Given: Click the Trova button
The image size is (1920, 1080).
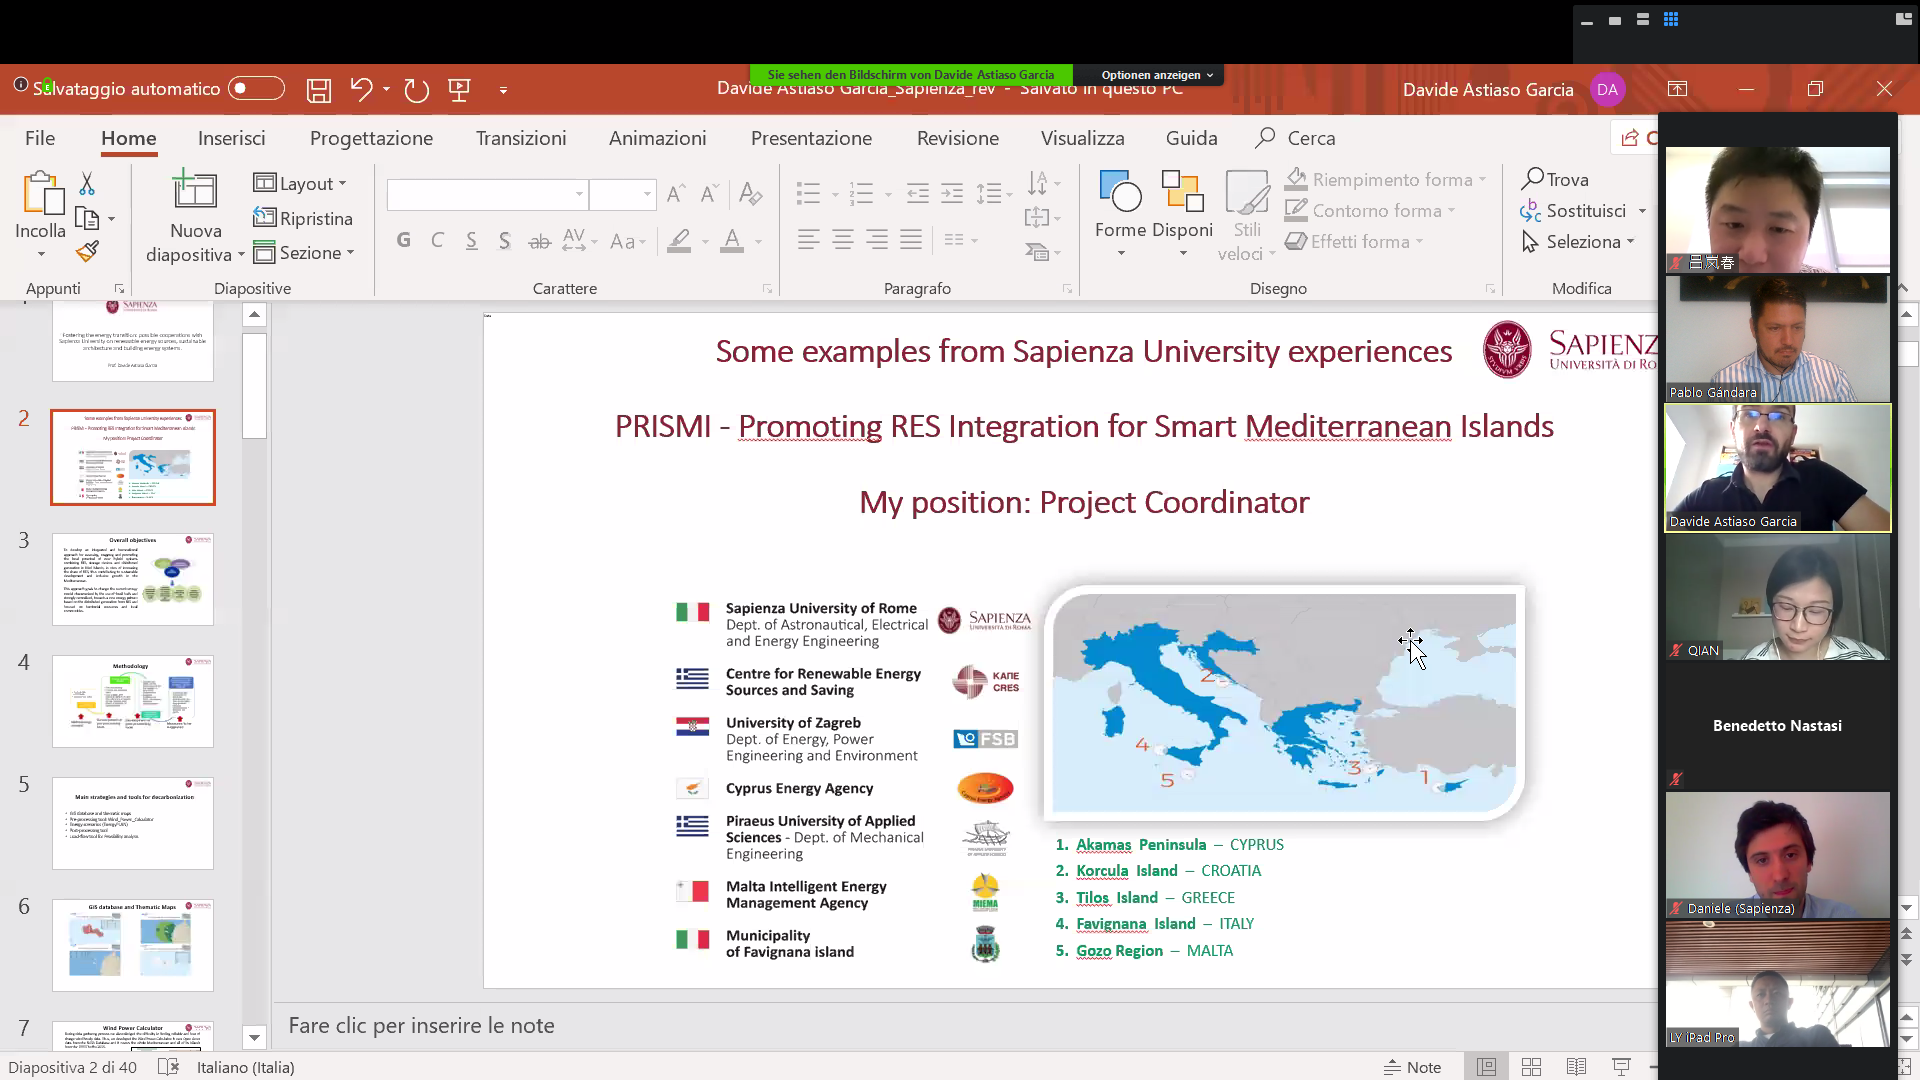Looking at the screenshot, I should pos(1555,179).
